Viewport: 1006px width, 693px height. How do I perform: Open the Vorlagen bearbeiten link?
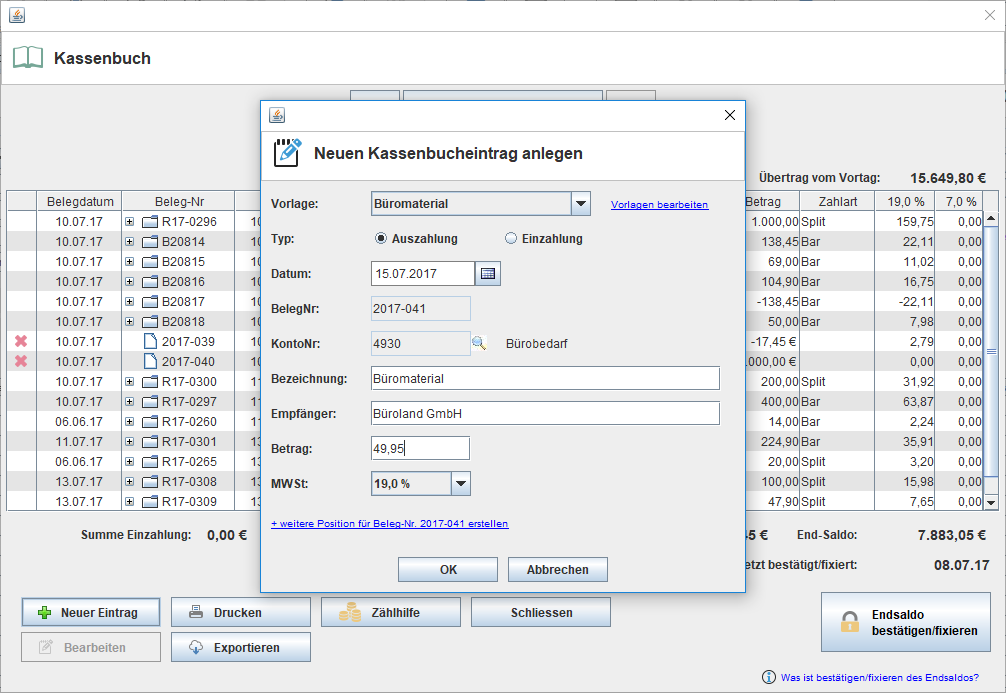pos(659,205)
